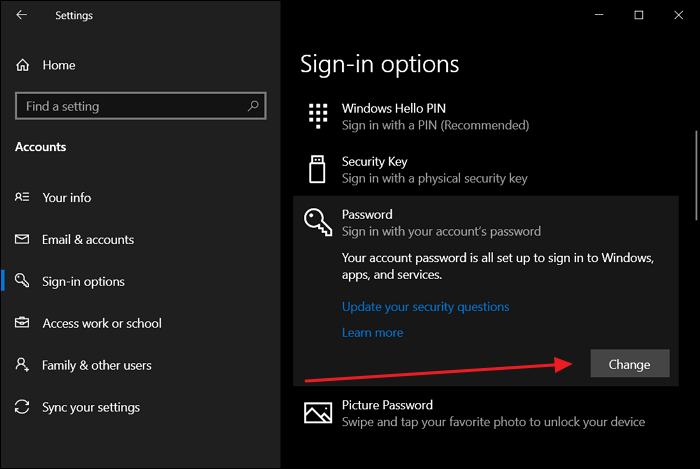Click the Sign-in options key icon in sidebar

(x=22, y=281)
